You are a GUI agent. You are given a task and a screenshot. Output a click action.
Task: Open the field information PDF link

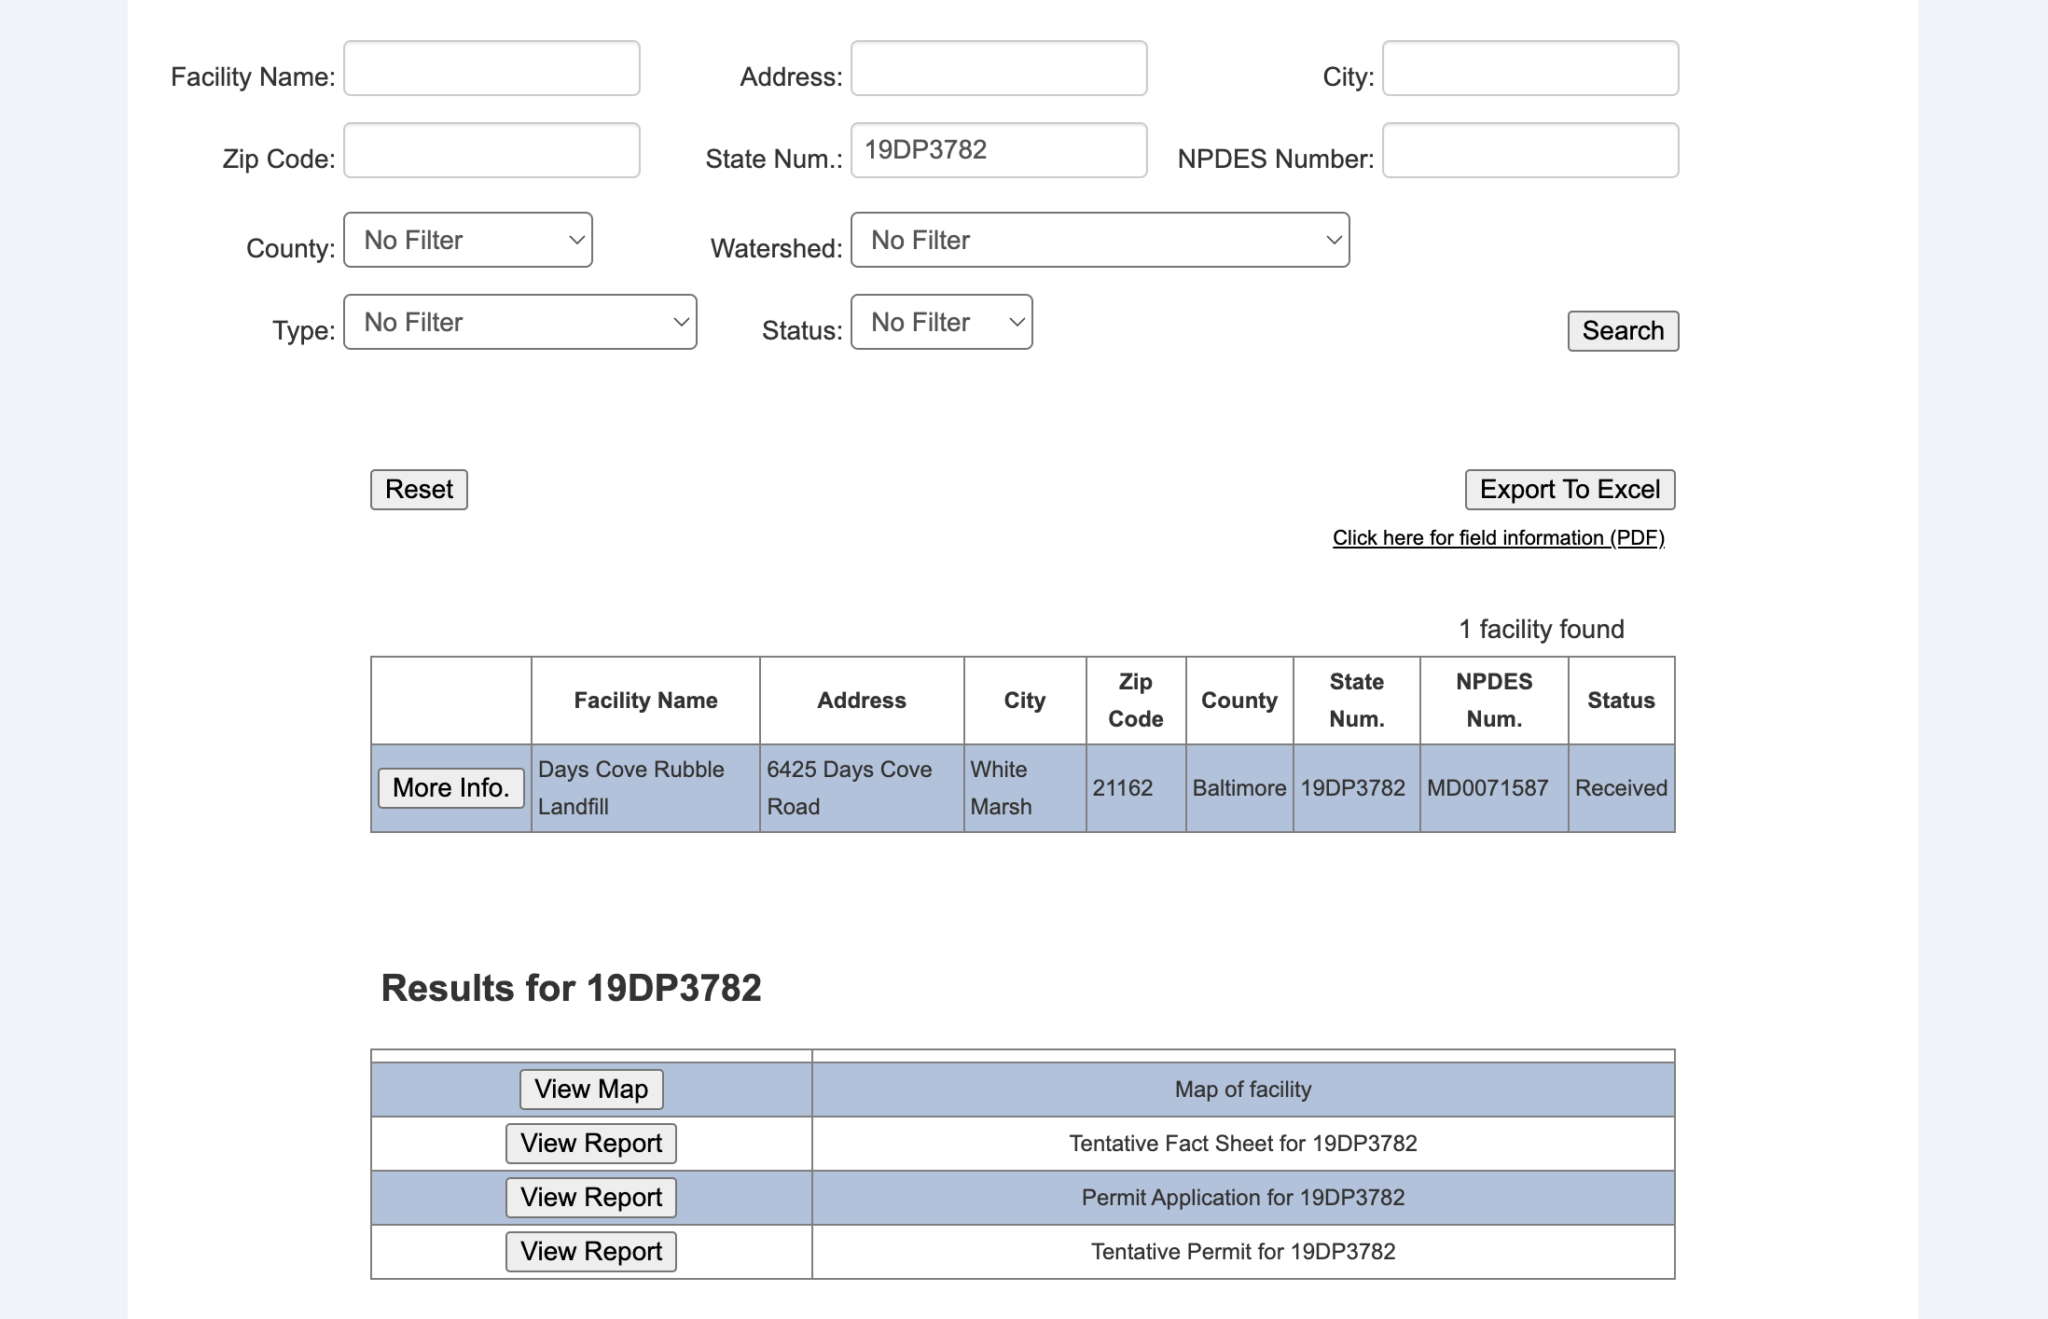[x=1498, y=538]
